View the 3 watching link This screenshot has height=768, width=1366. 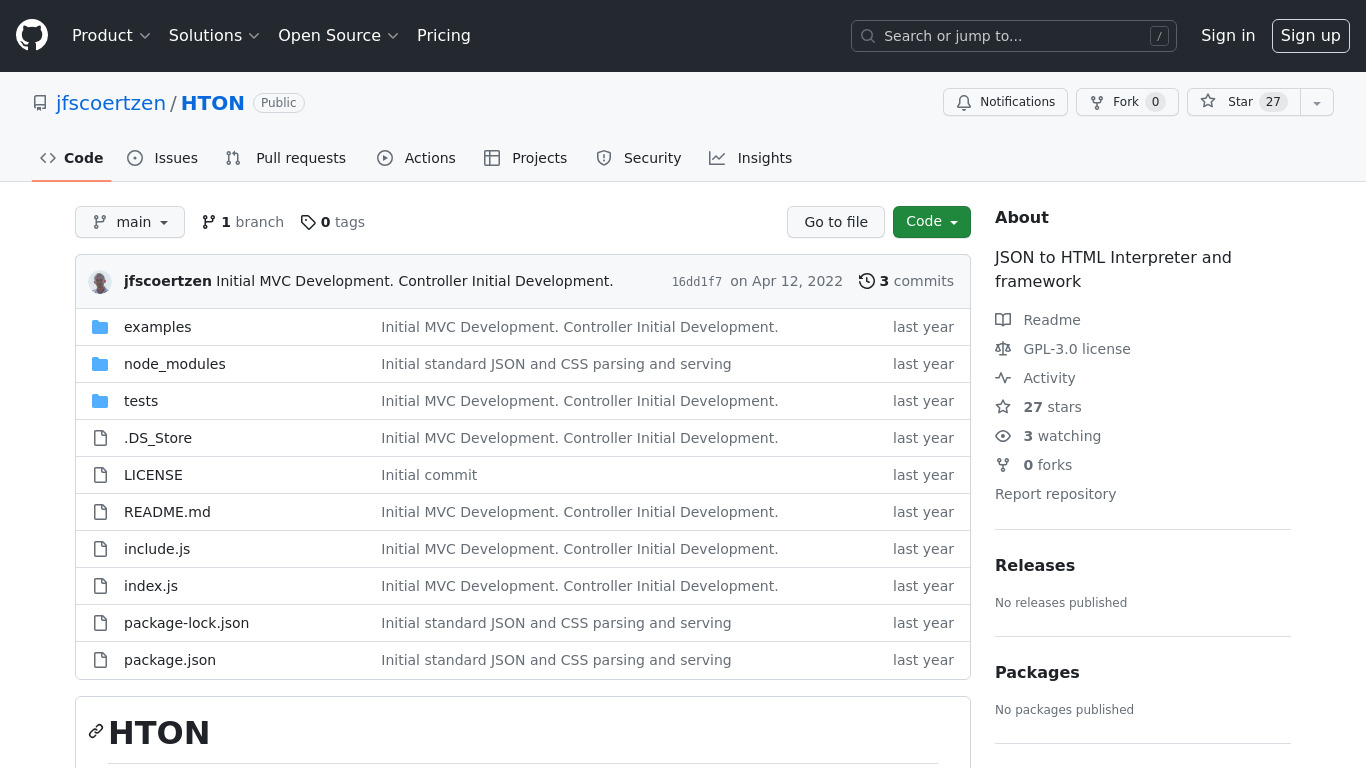pos(1048,436)
